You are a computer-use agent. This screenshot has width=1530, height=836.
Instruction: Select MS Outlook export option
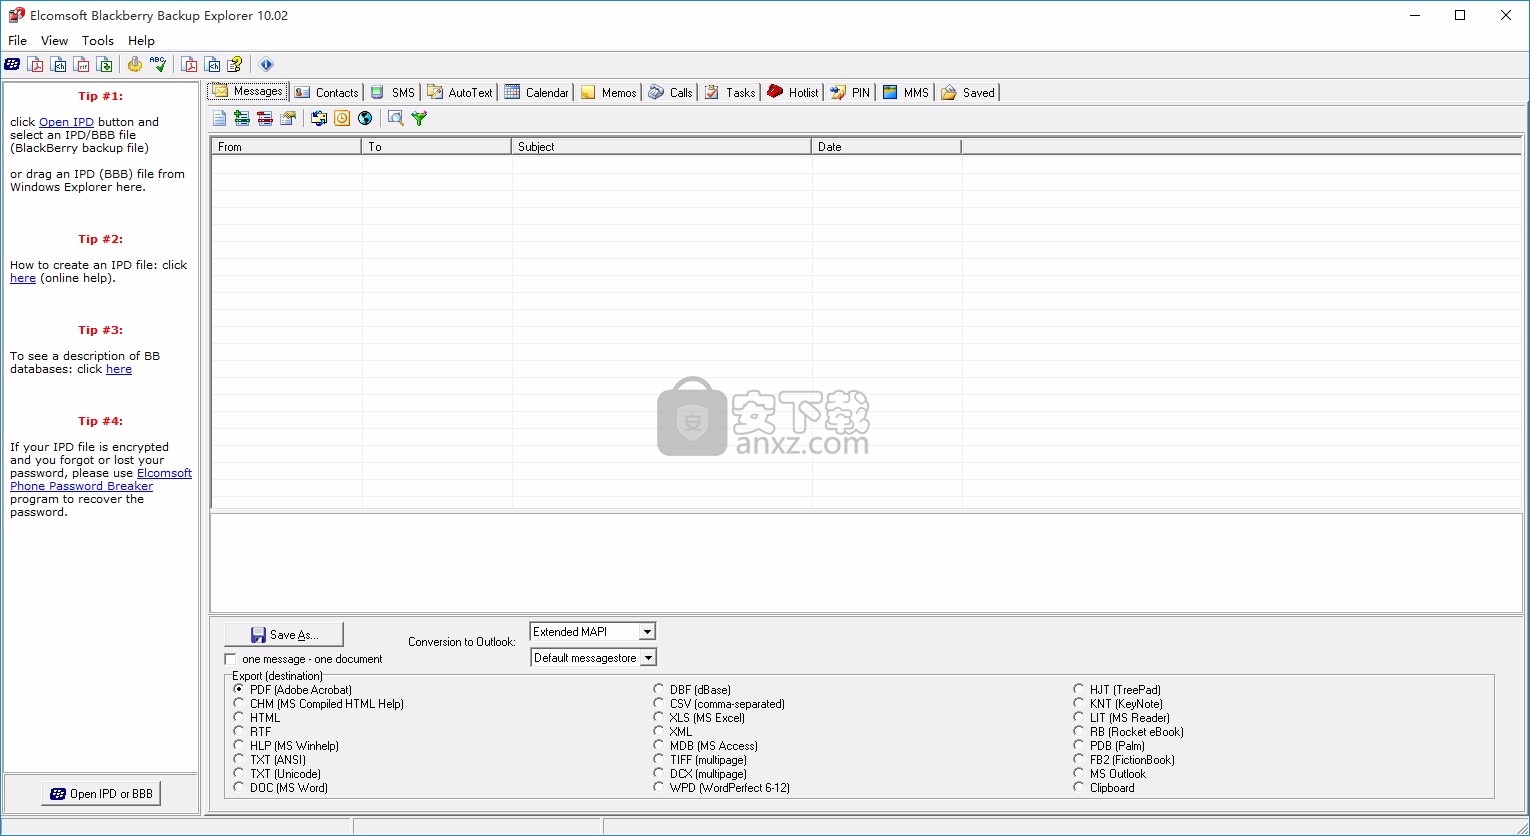point(1079,773)
